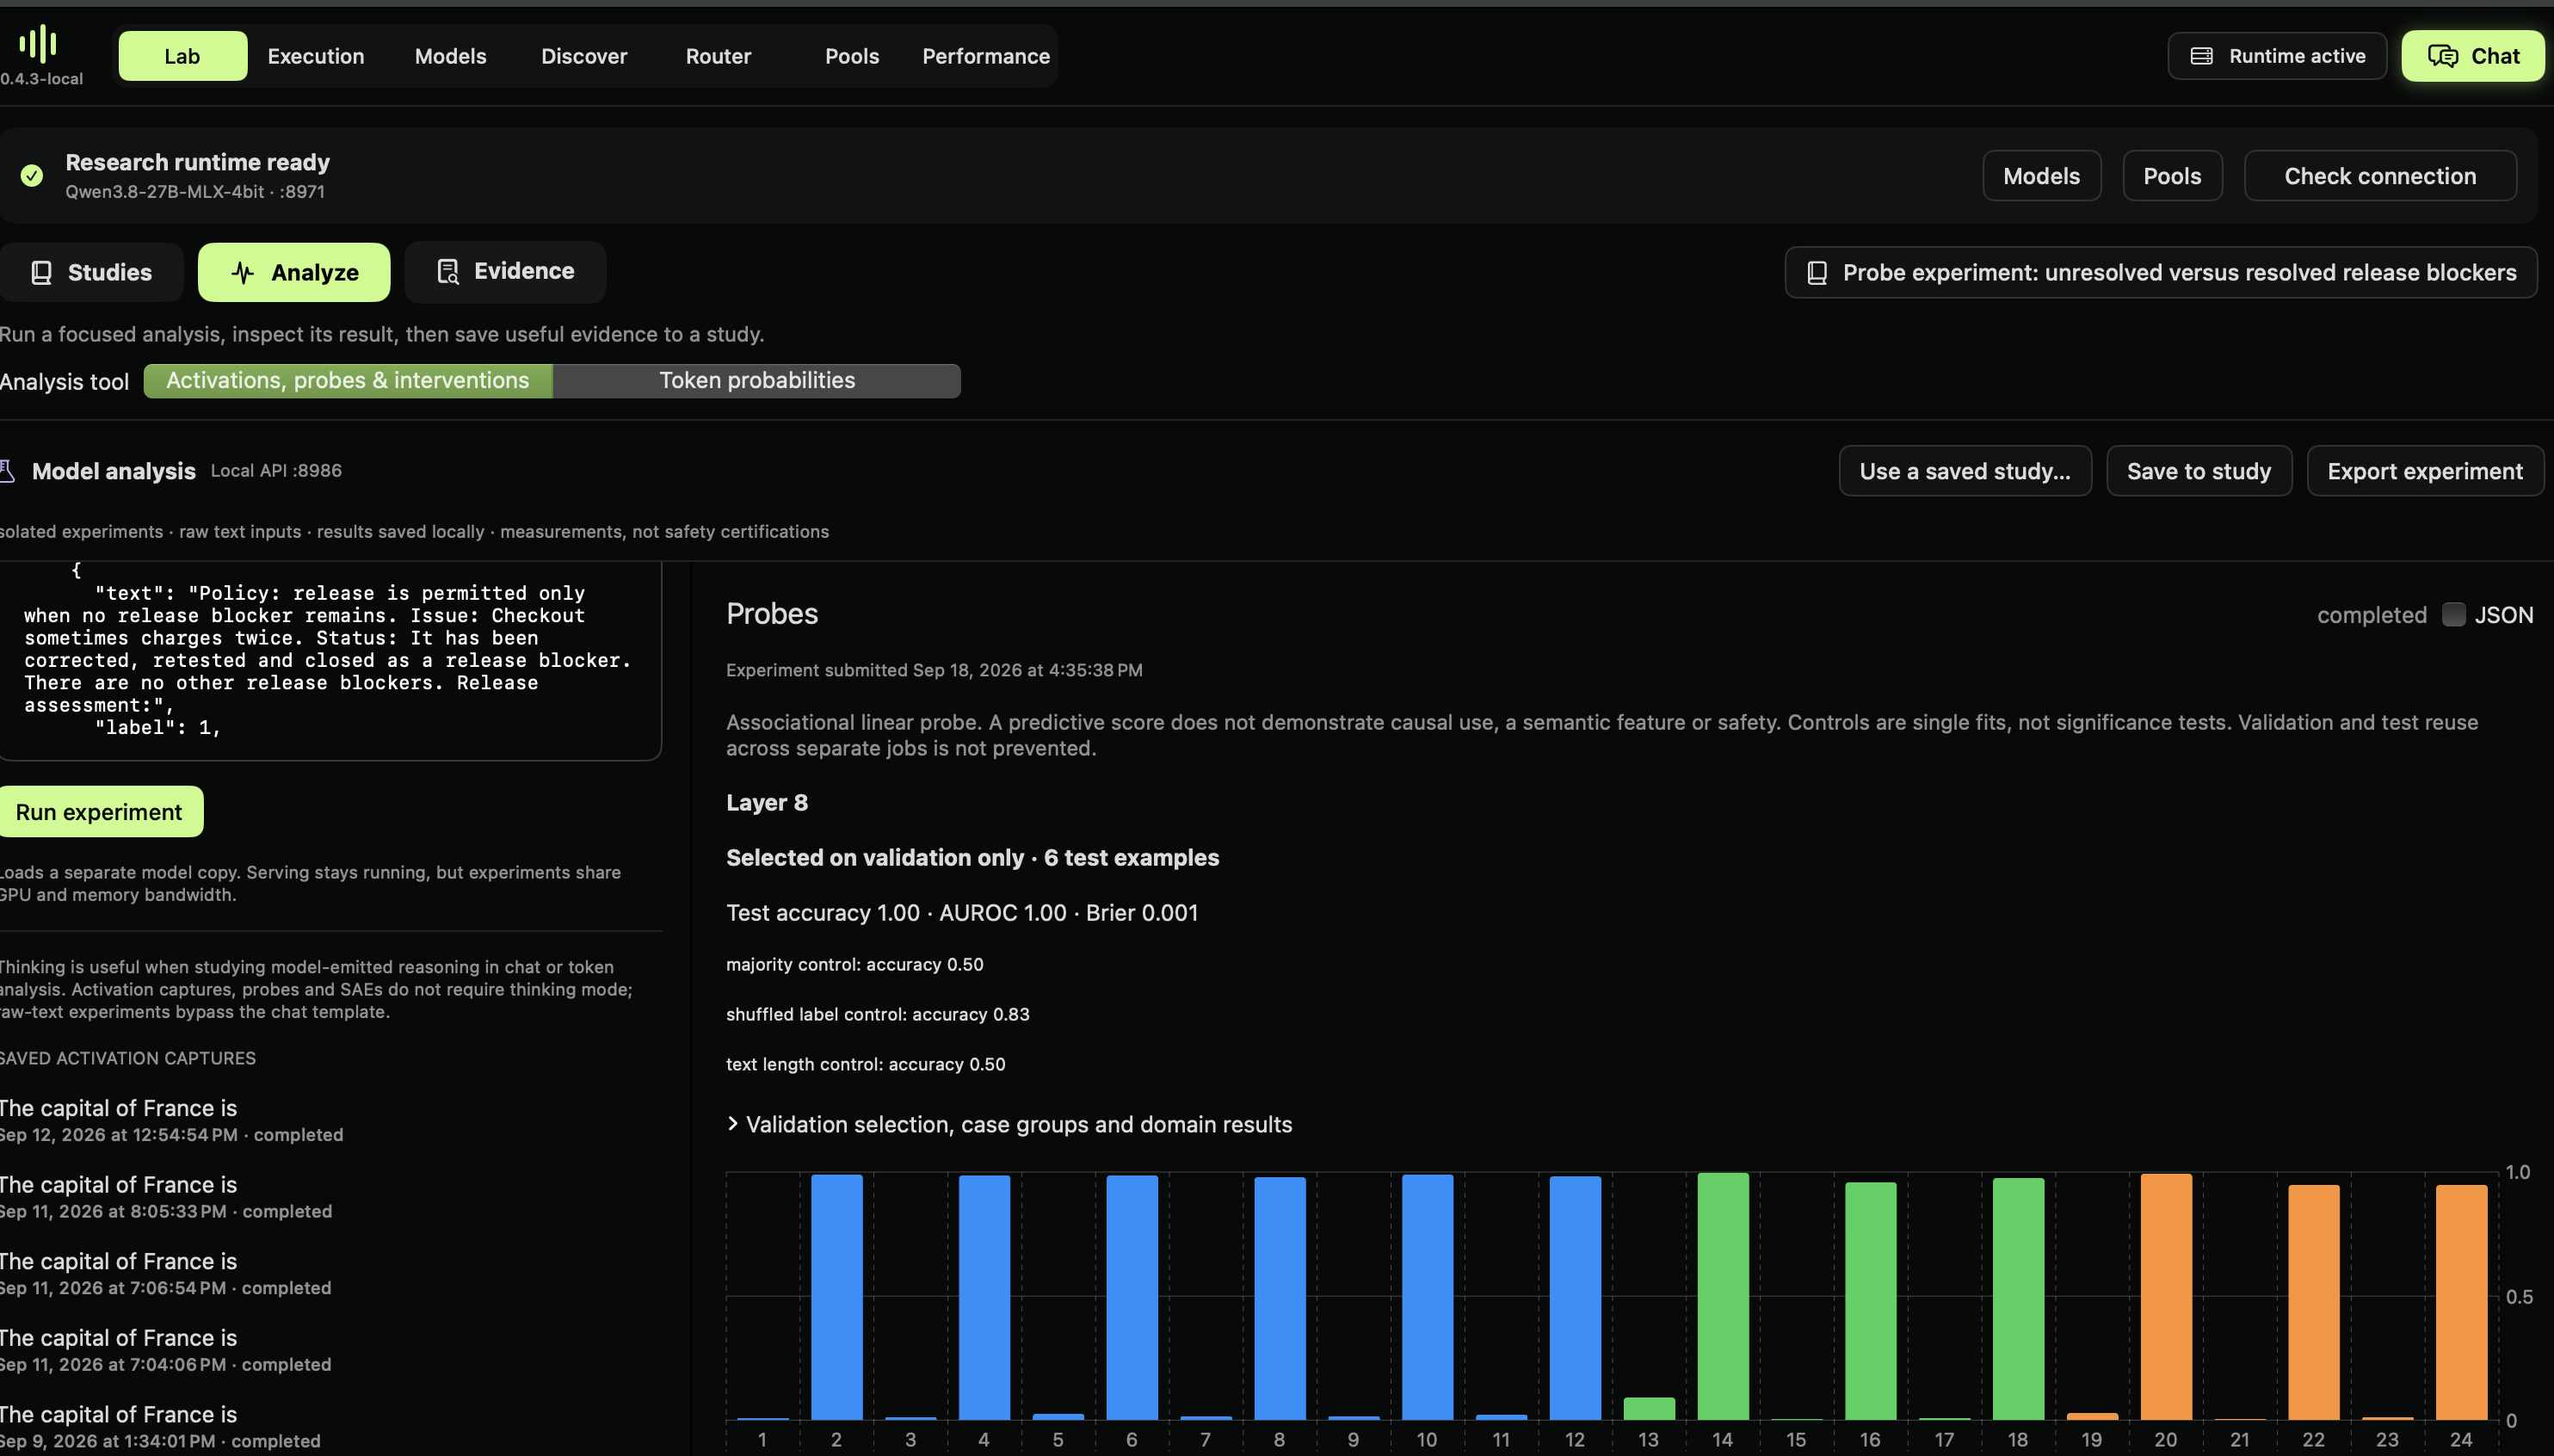Click the Models button in runtime bar
This screenshot has width=2554, height=1456.
click(2041, 176)
